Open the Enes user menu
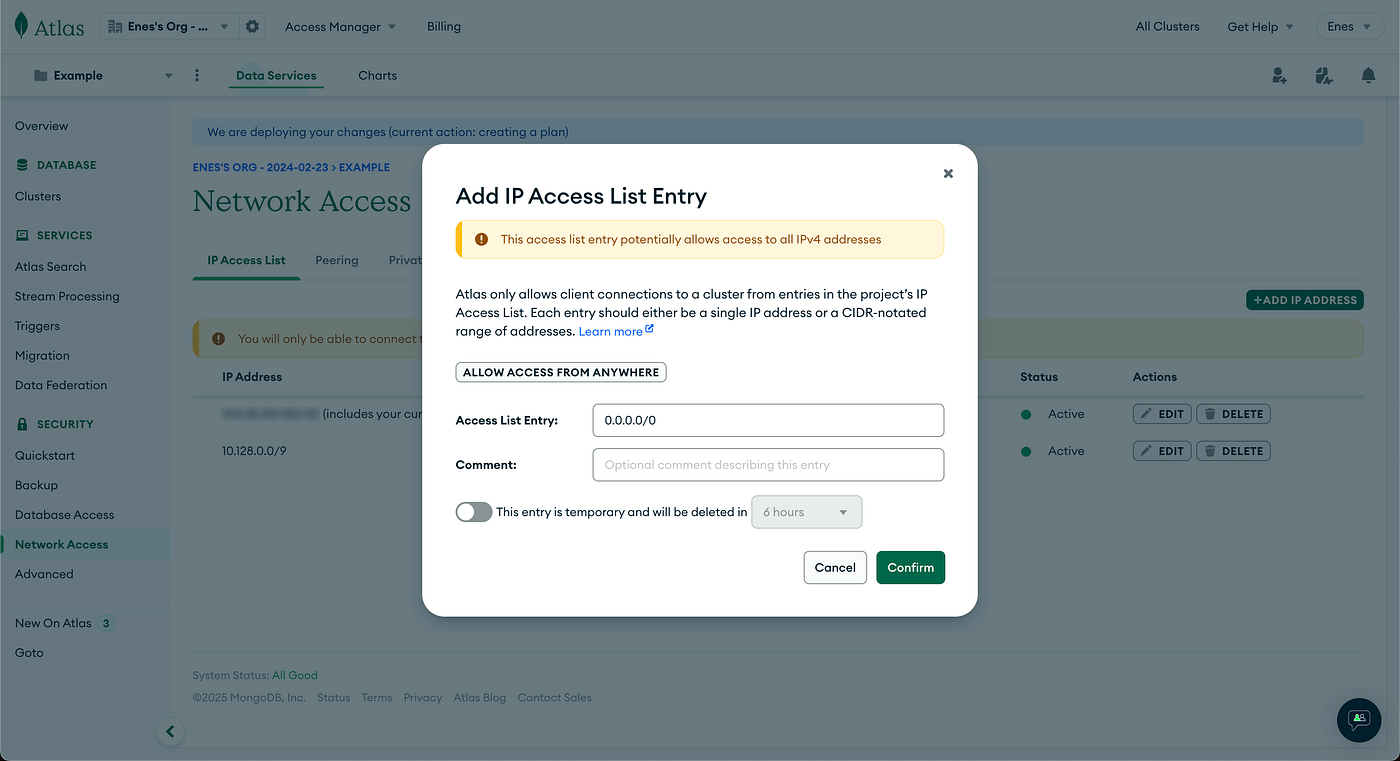 1350,27
